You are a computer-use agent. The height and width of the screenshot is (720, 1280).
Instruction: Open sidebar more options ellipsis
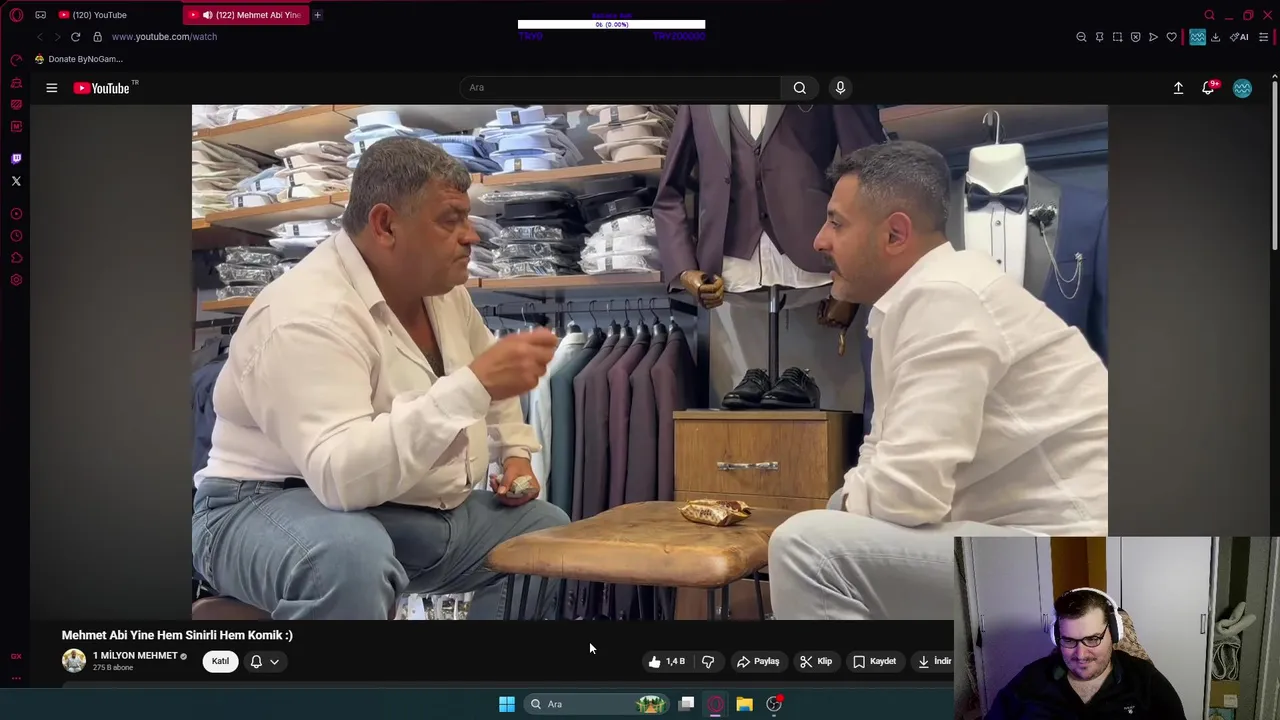pyautogui.click(x=16, y=678)
